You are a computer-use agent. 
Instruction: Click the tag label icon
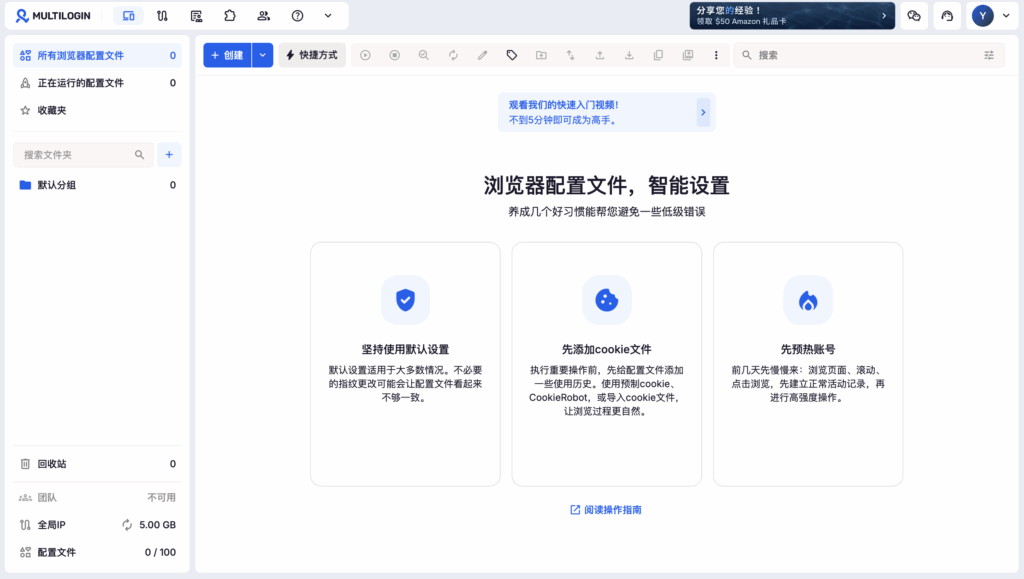pyautogui.click(x=512, y=55)
